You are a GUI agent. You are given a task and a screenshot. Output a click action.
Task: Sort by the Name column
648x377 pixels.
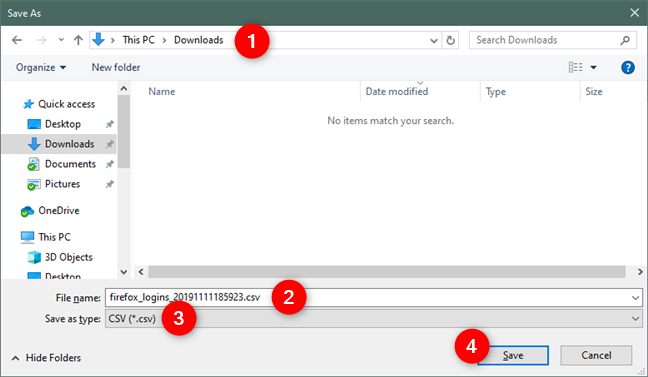click(162, 92)
